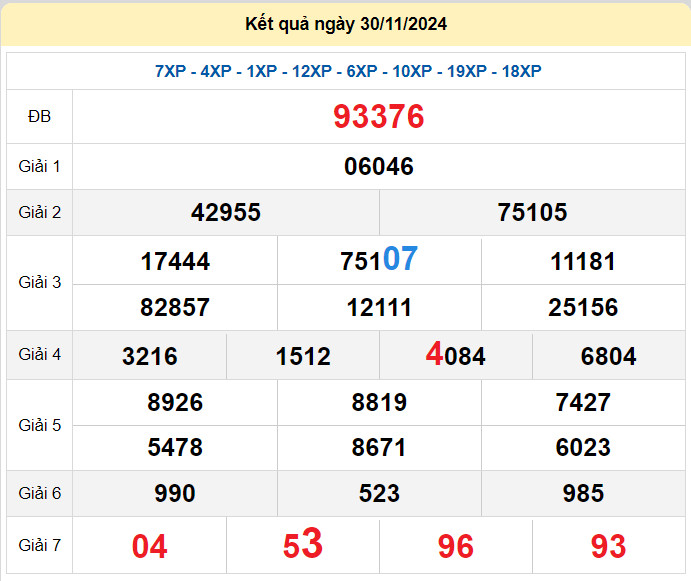Click the Giải 3 number 82857
This screenshot has width=691, height=581.
[175, 307]
